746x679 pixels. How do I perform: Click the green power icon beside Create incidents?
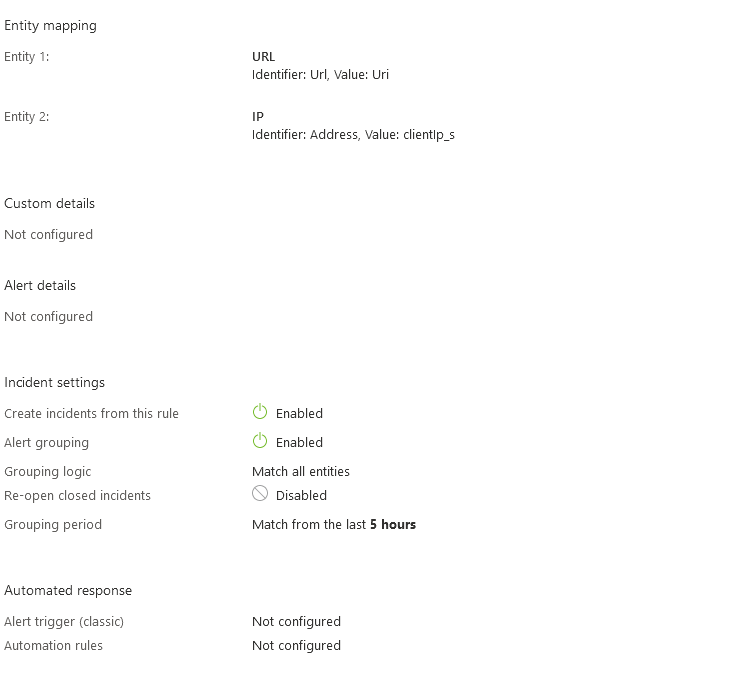click(x=260, y=412)
